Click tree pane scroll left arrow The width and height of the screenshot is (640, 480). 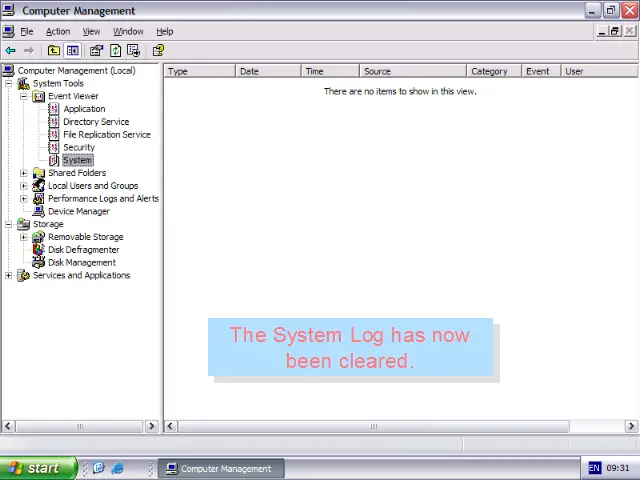click(8, 426)
